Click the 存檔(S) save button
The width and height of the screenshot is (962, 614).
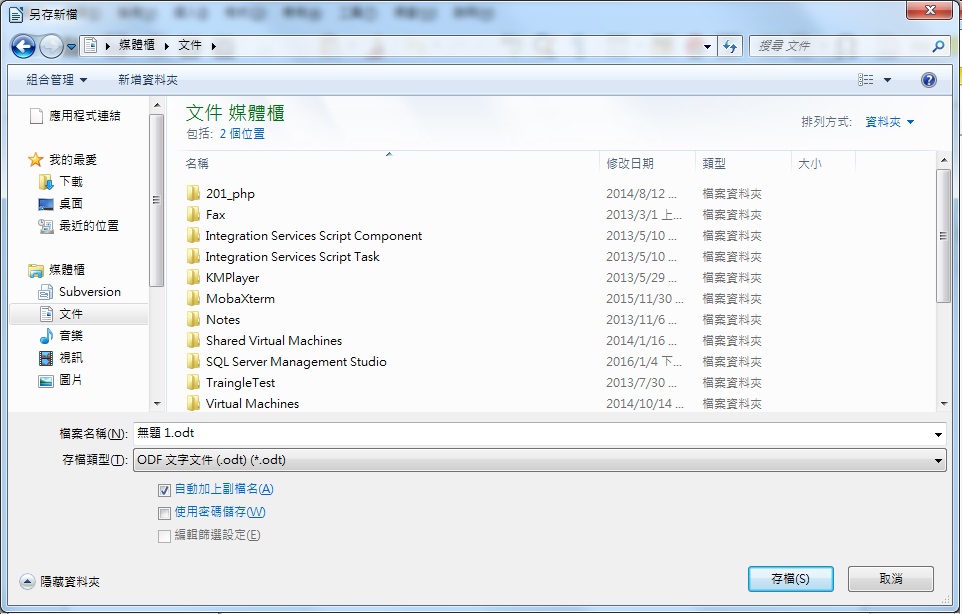coord(790,579)
